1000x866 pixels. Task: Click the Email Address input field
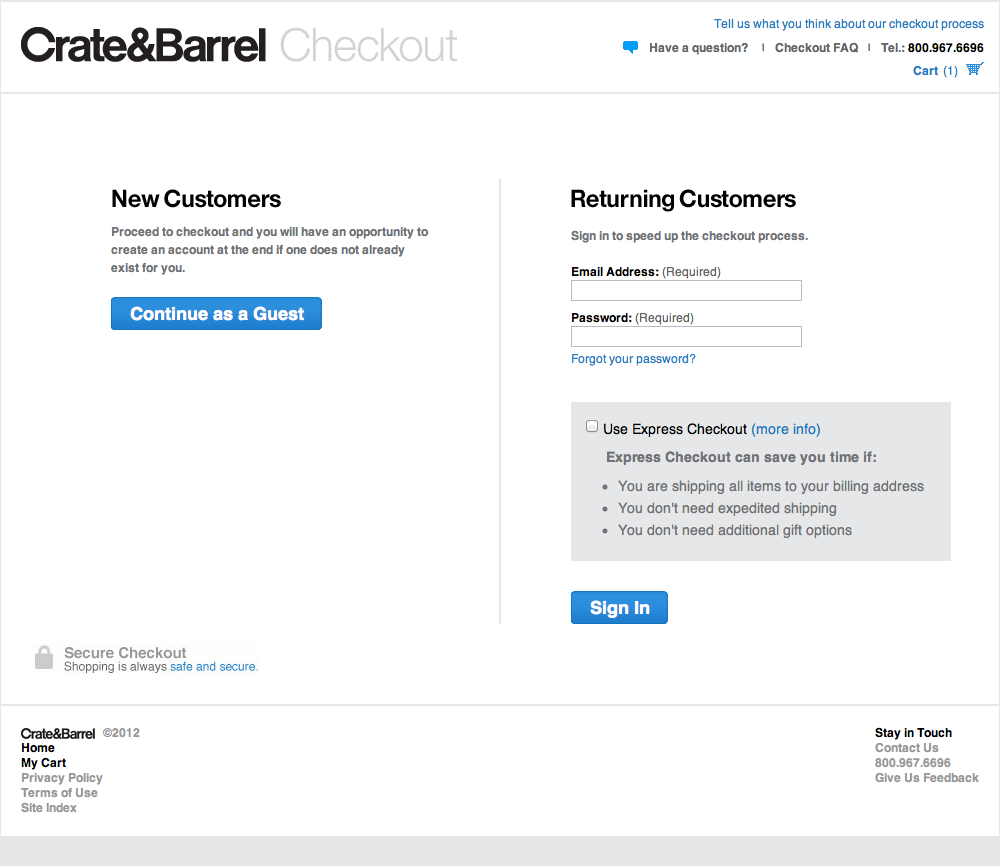point(685,290)
